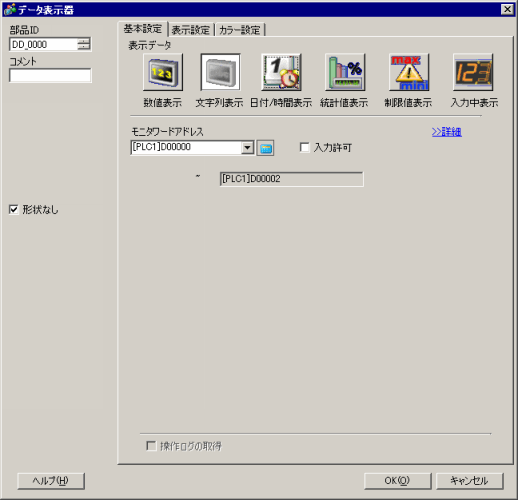Select the 制限値表示 limit value icon
This screenshot has height=500, width=518.
tap(409, 72)
